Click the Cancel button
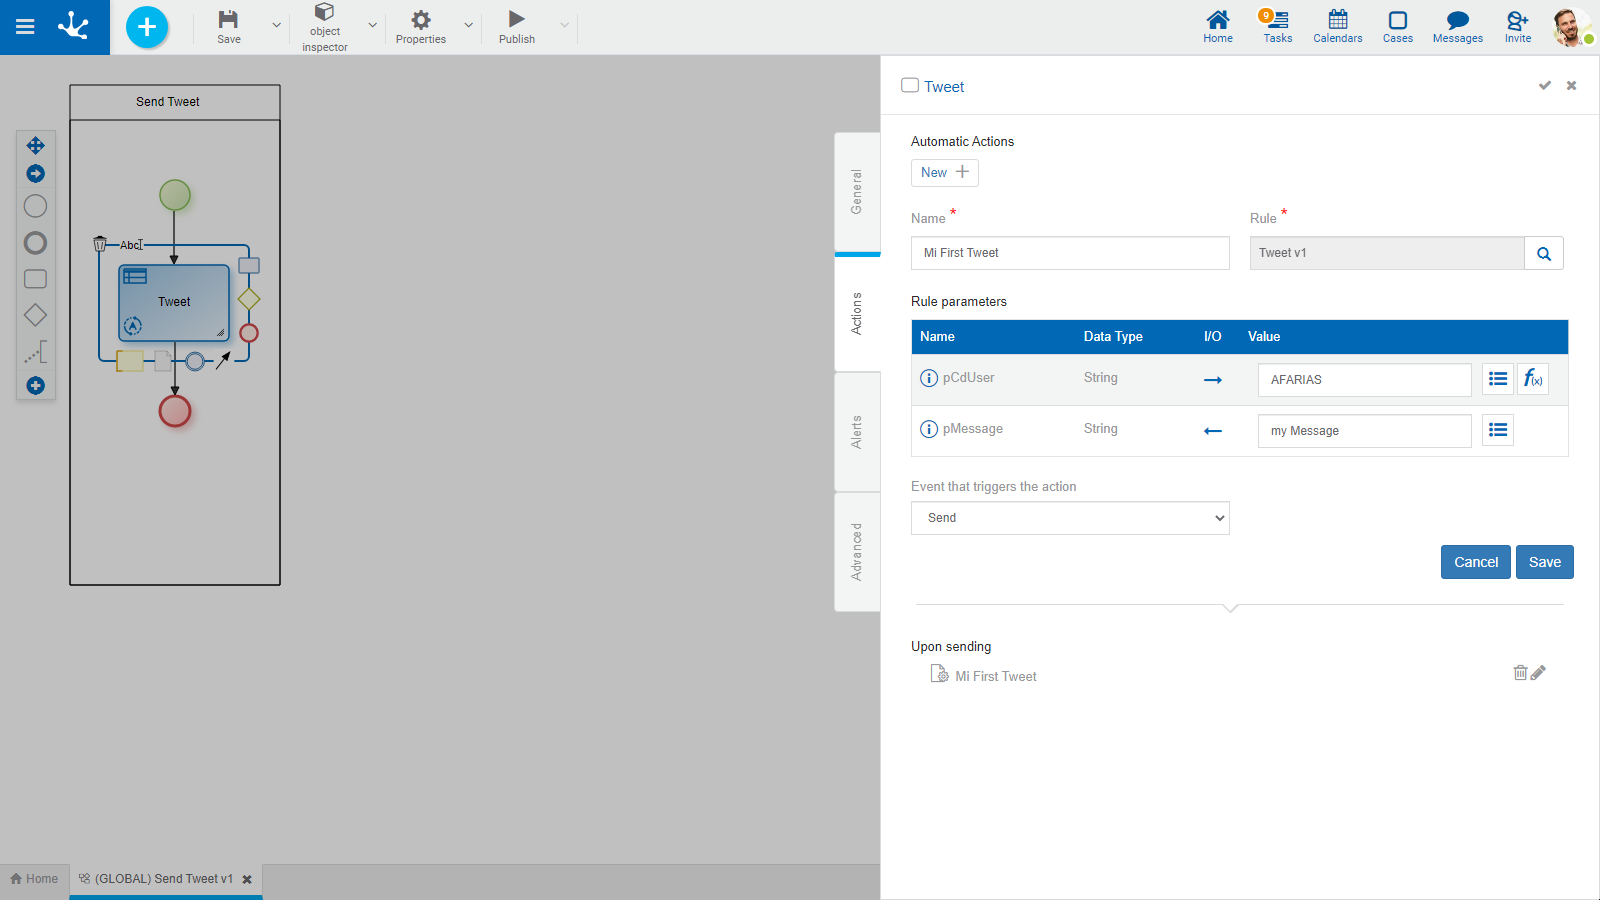 (1475, 562)
